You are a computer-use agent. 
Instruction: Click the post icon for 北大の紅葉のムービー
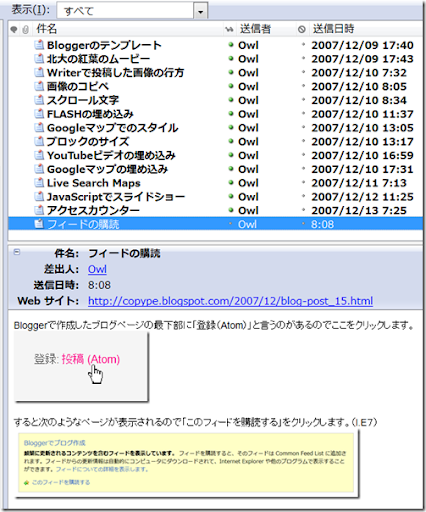39,59
